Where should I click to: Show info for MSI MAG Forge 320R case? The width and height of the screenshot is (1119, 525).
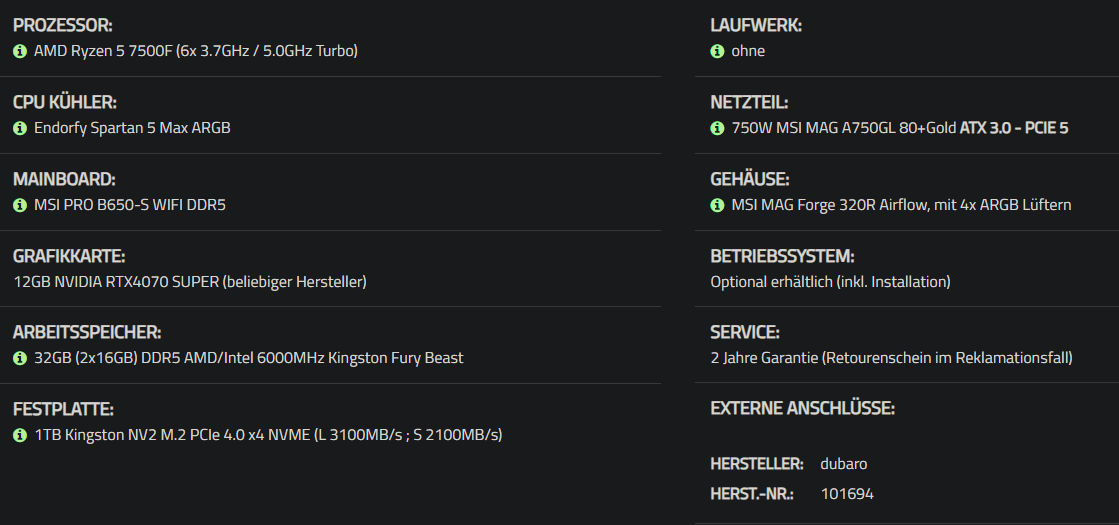click(717, 205)
